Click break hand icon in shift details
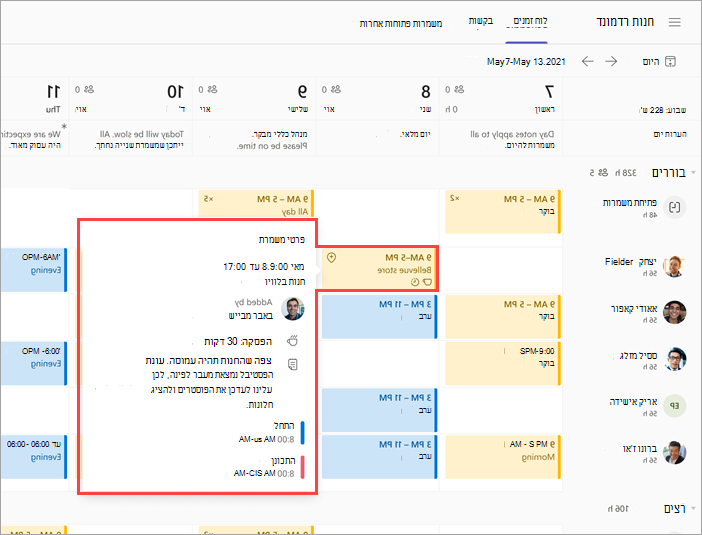 292,341
